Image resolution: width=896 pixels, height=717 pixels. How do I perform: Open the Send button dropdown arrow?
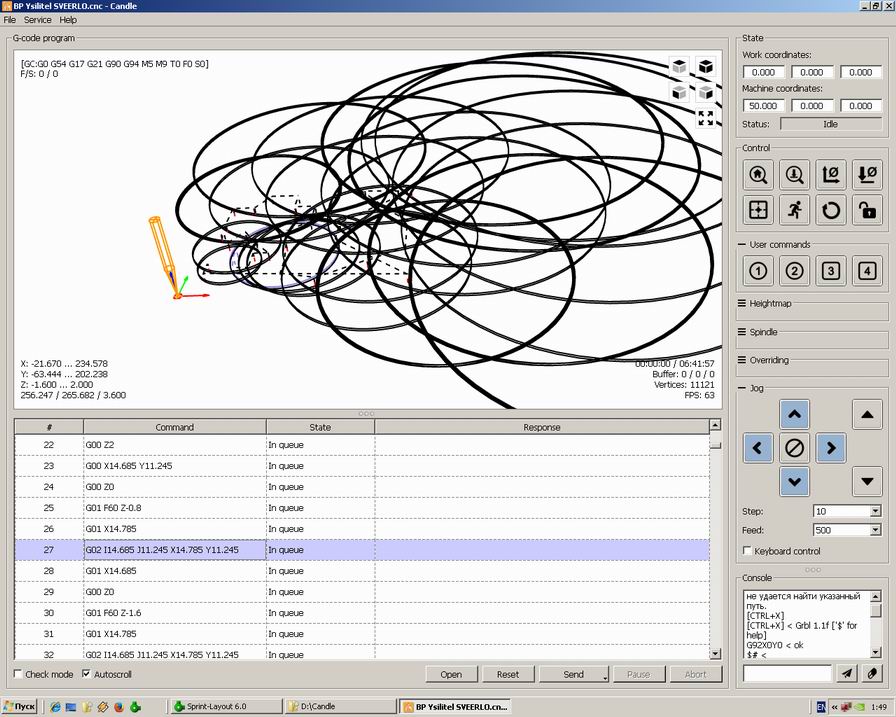(x=605, y=676)
